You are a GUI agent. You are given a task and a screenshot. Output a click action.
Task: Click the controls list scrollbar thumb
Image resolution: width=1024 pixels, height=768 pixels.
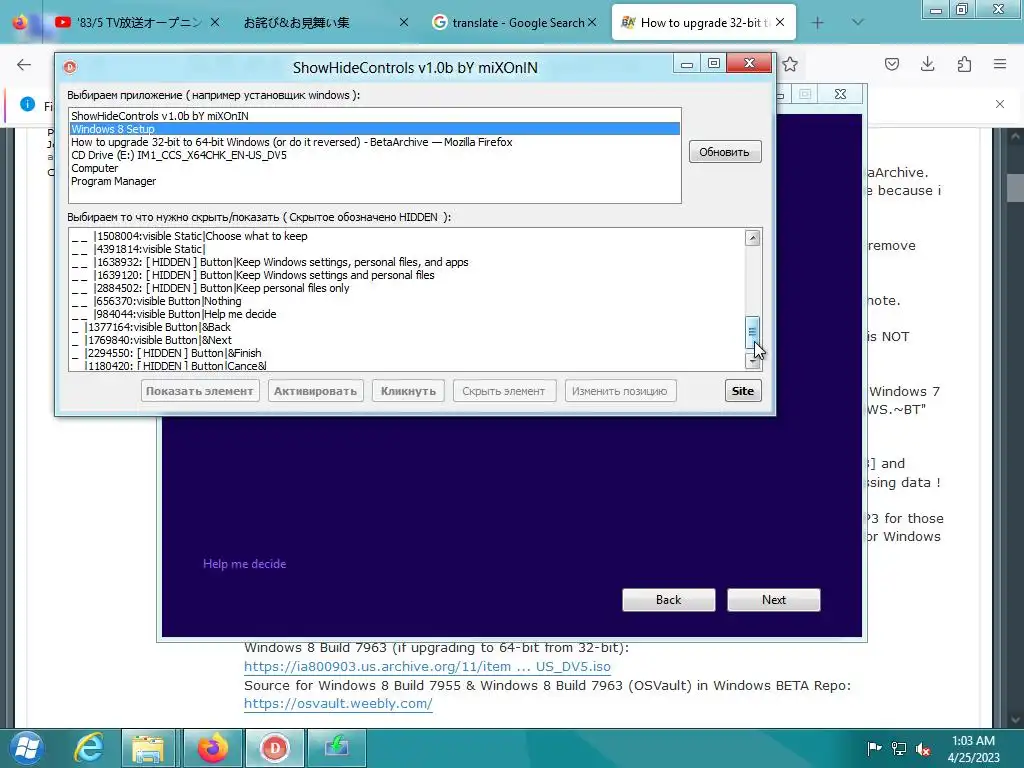752,332
